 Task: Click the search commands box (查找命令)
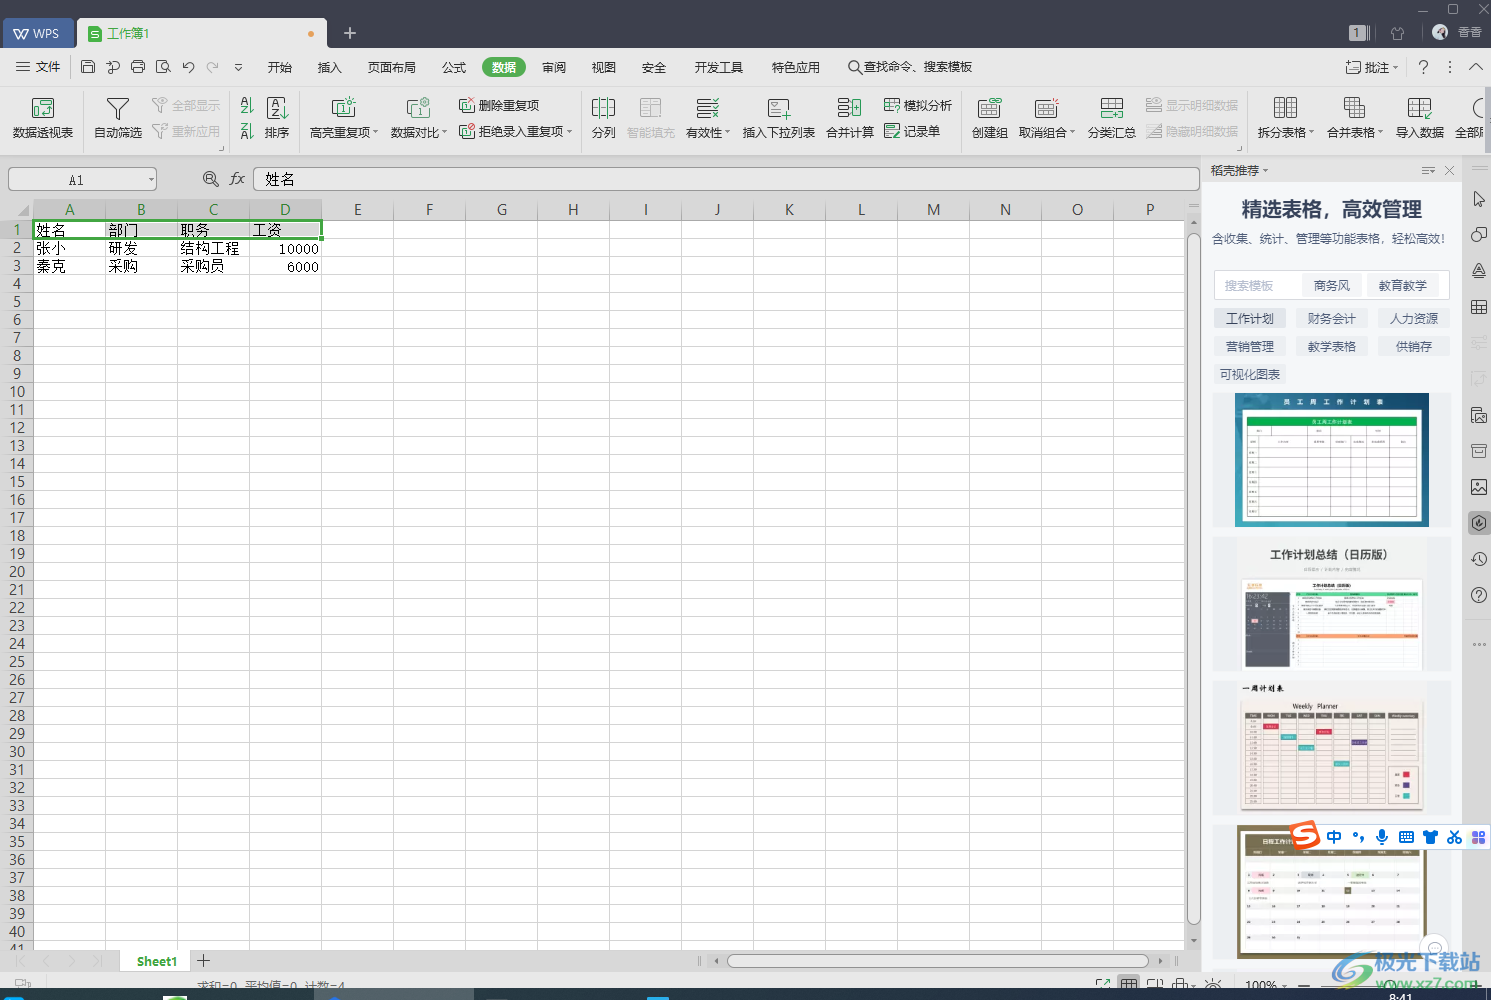tap(909, 67)
